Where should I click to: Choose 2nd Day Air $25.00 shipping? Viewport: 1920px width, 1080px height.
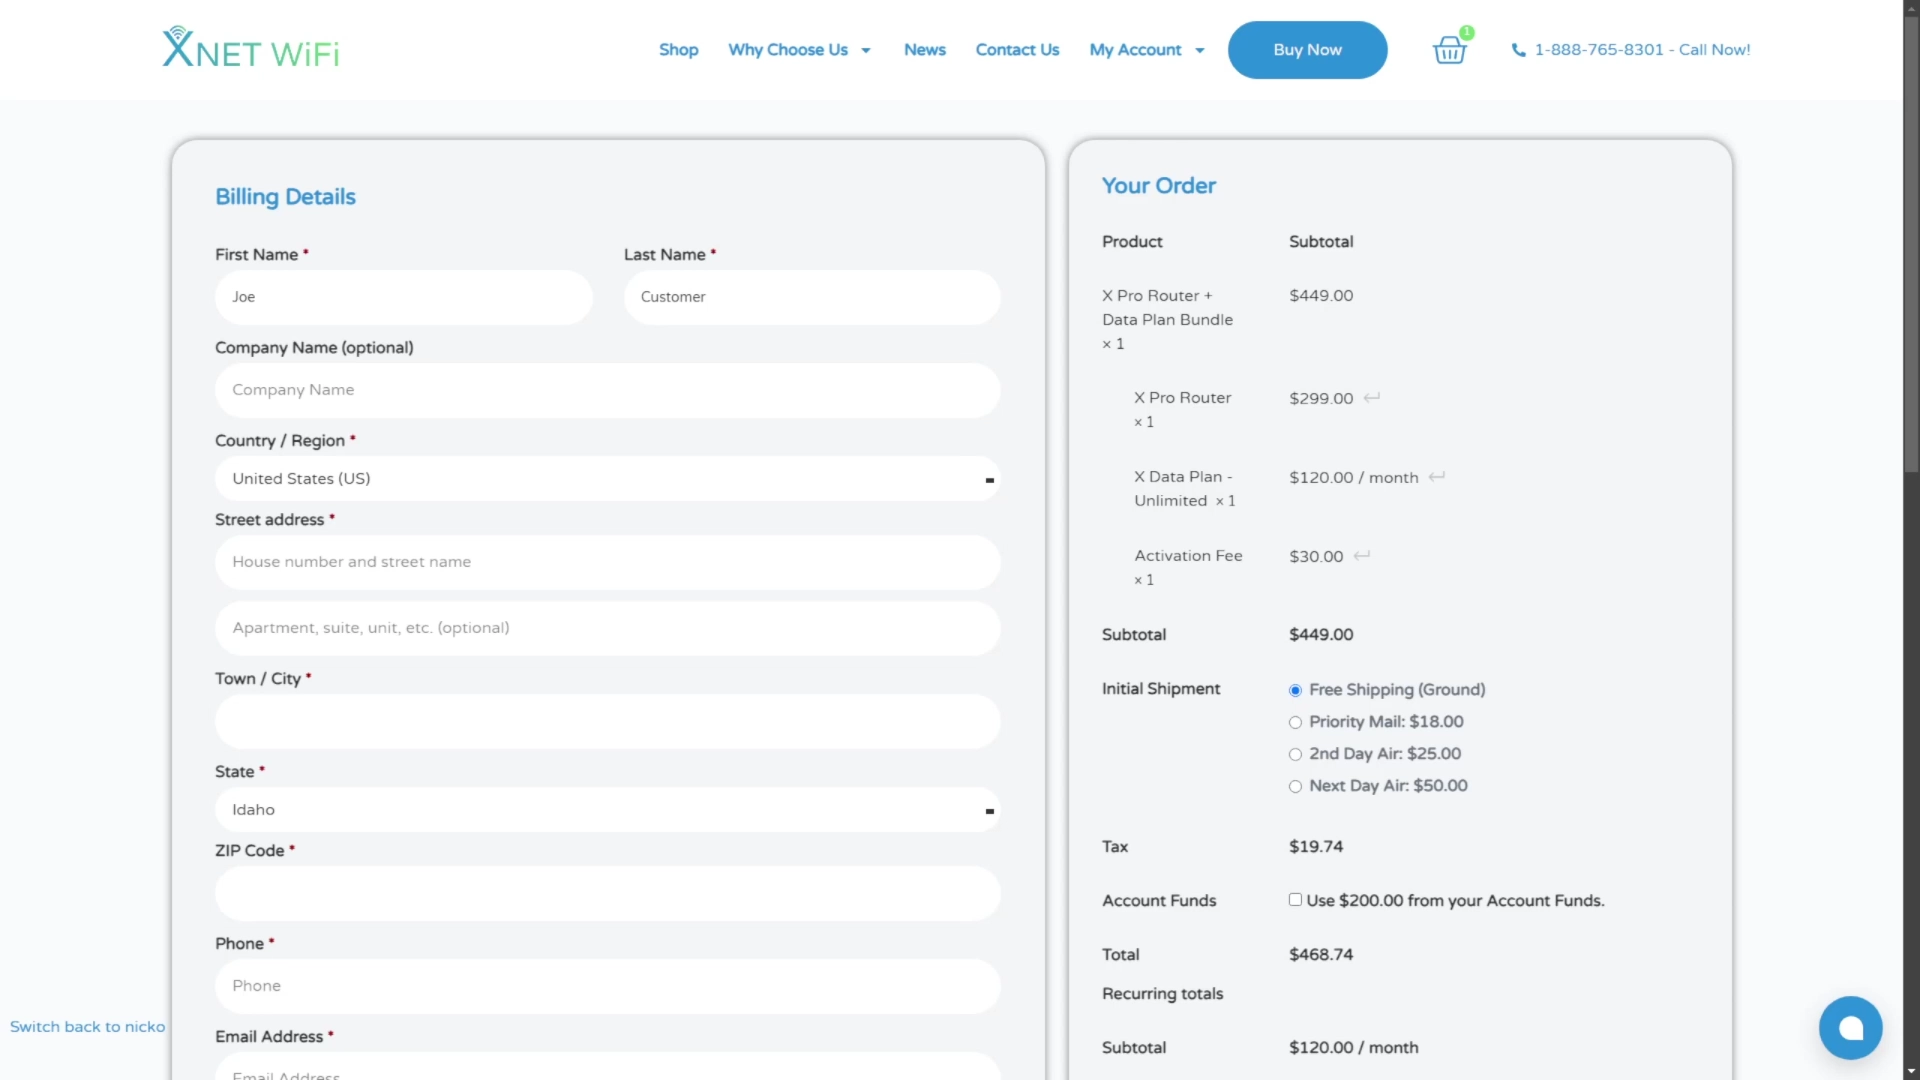[1295, 754]
